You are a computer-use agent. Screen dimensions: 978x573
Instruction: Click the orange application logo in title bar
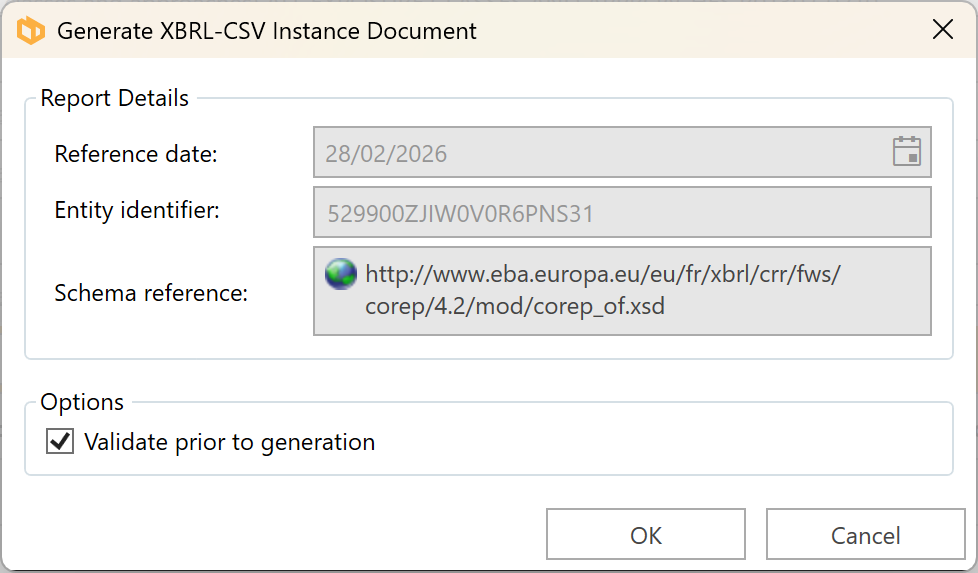tap(31, 31)
